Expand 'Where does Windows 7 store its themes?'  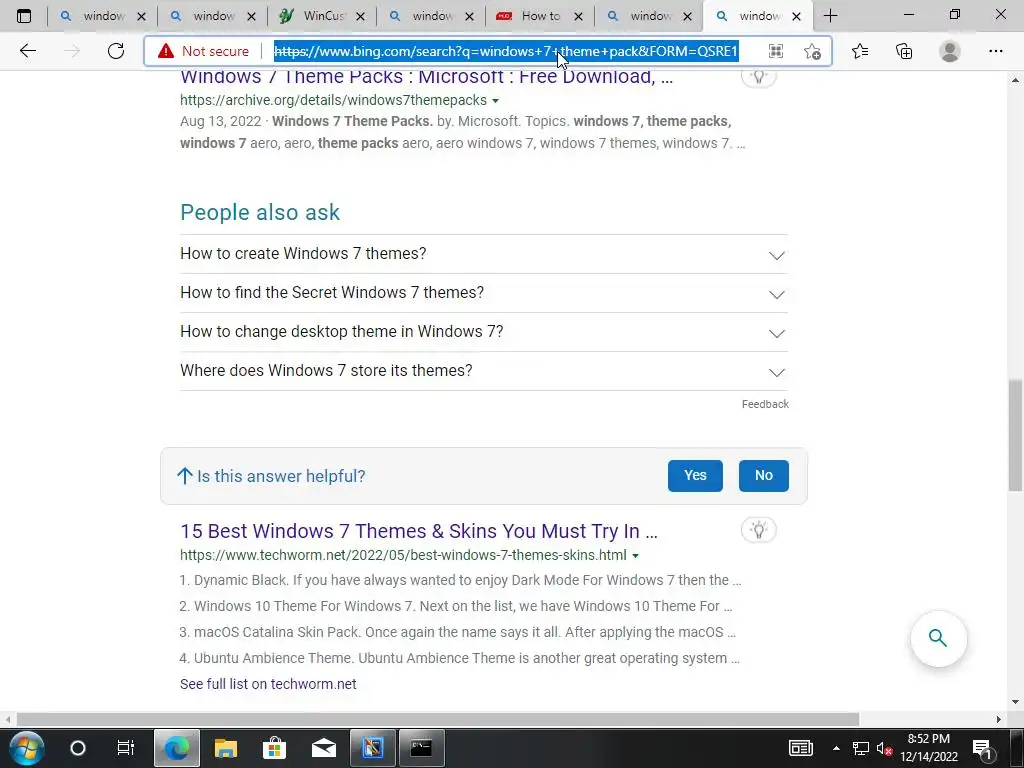[x=483, y=371]
